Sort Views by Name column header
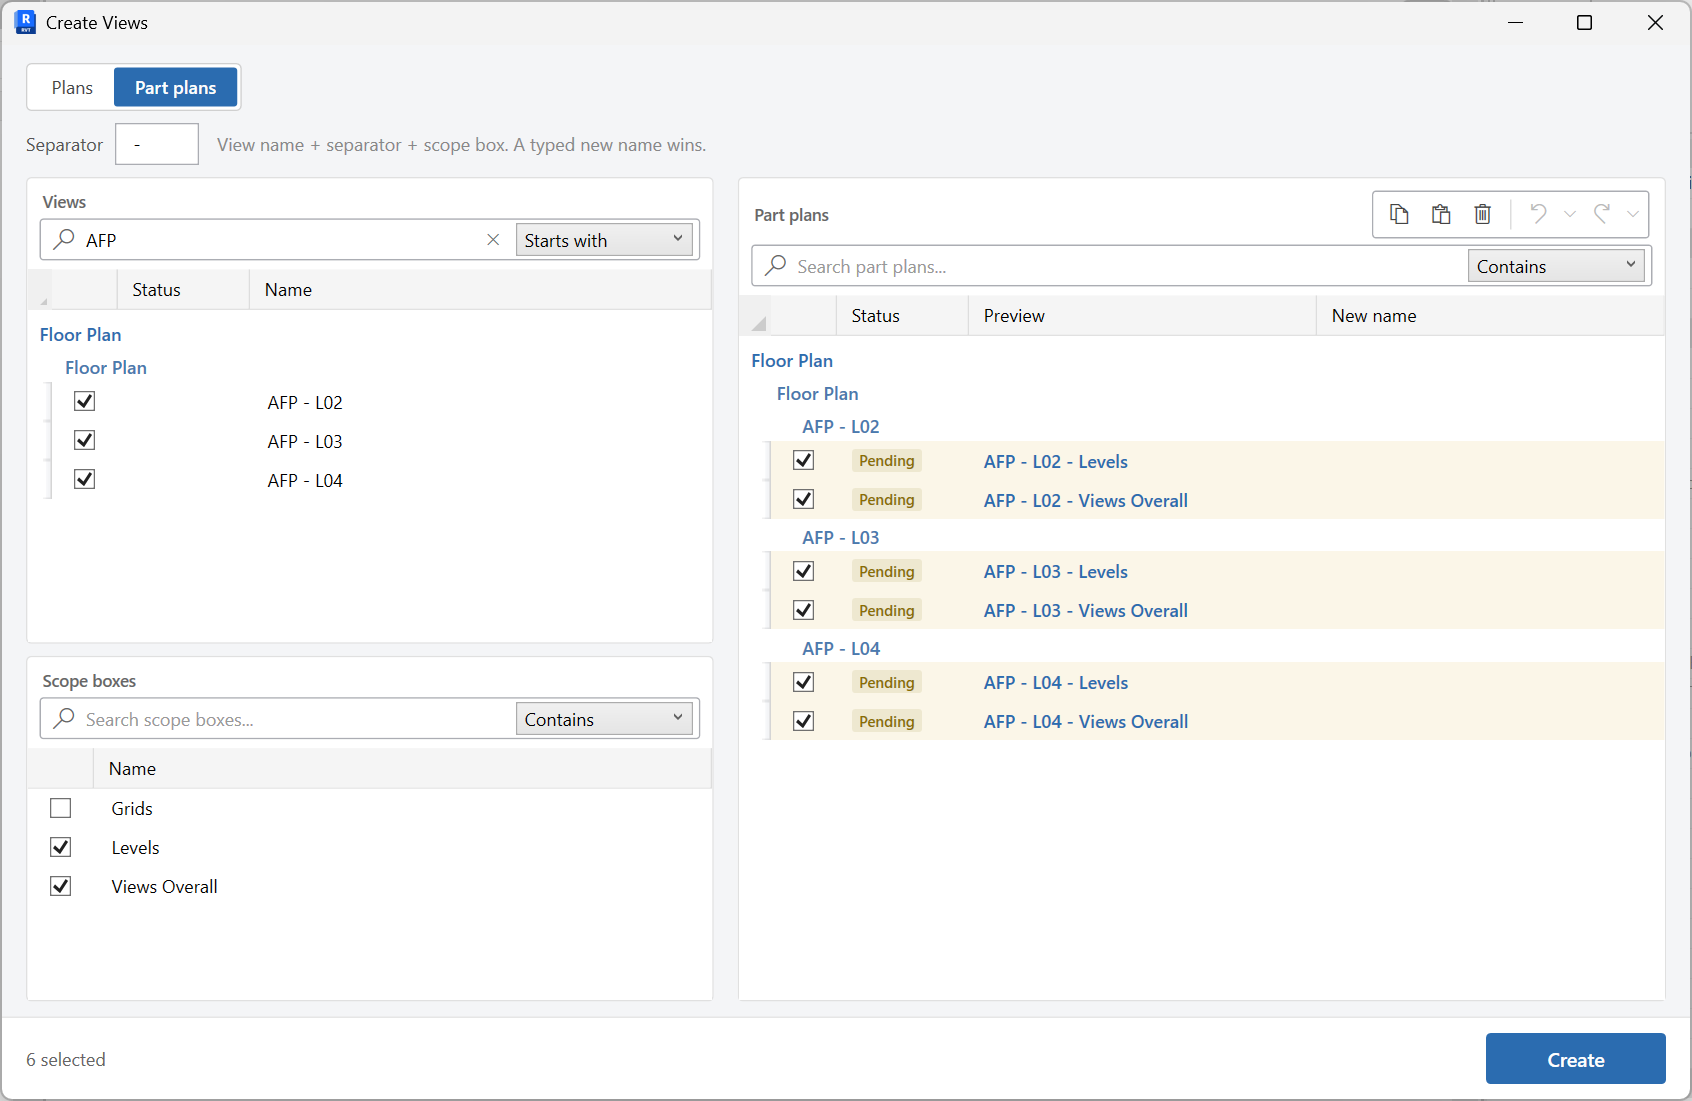Image resolution: width=1692 pixels, height=1101 pixels. (480, 290)
